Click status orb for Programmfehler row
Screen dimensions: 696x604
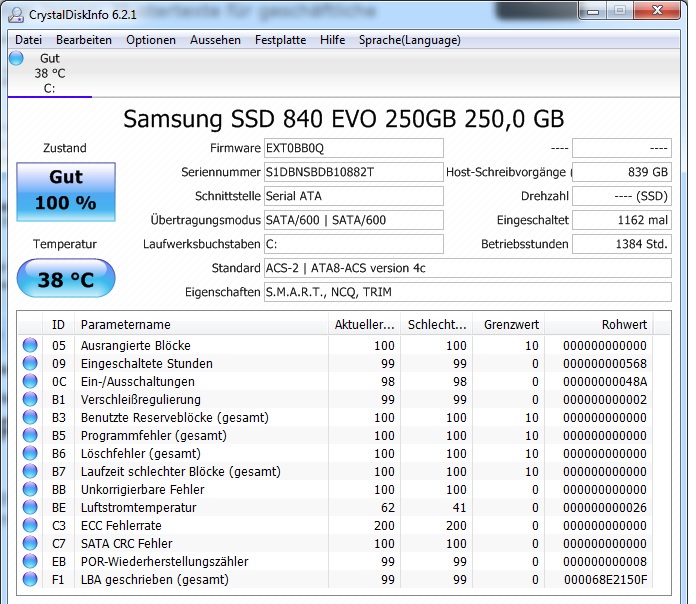coord(30,435)
